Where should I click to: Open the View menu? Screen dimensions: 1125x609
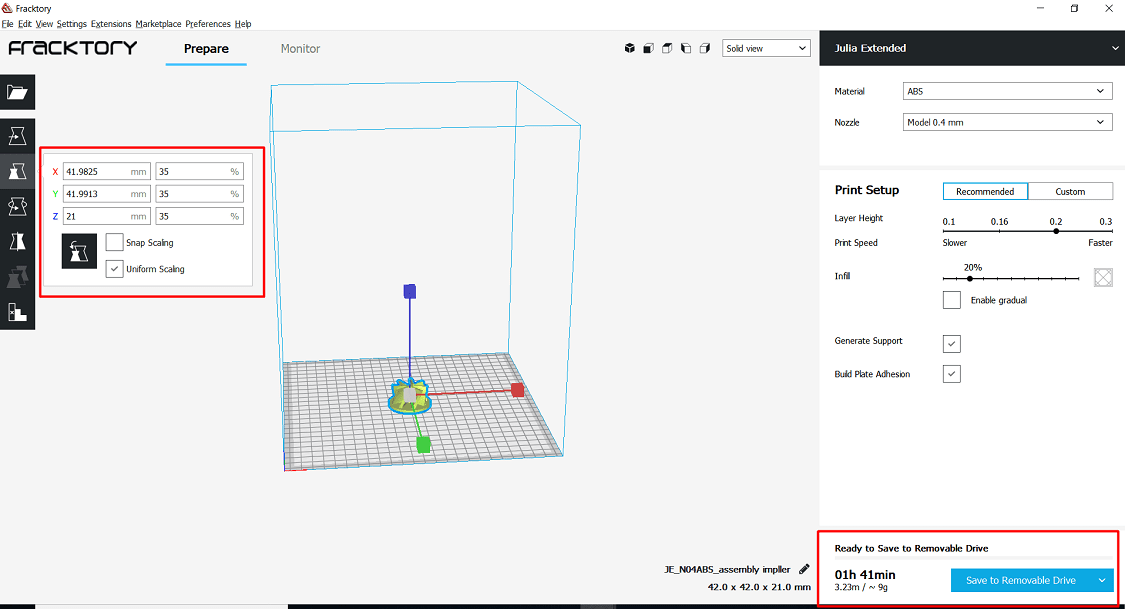pyautogui.click(x=44, y=24)
